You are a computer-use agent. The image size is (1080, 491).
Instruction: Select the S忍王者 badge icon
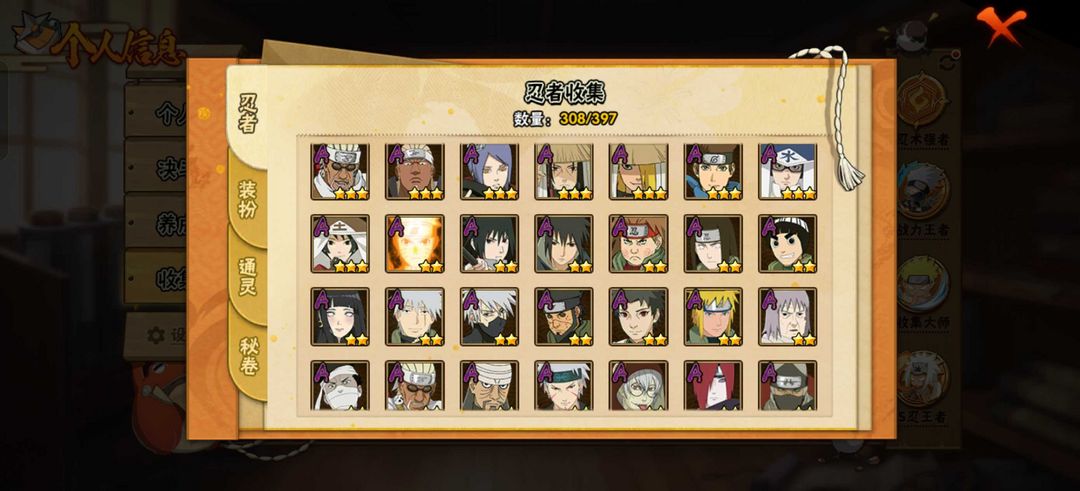pos(923,382)
